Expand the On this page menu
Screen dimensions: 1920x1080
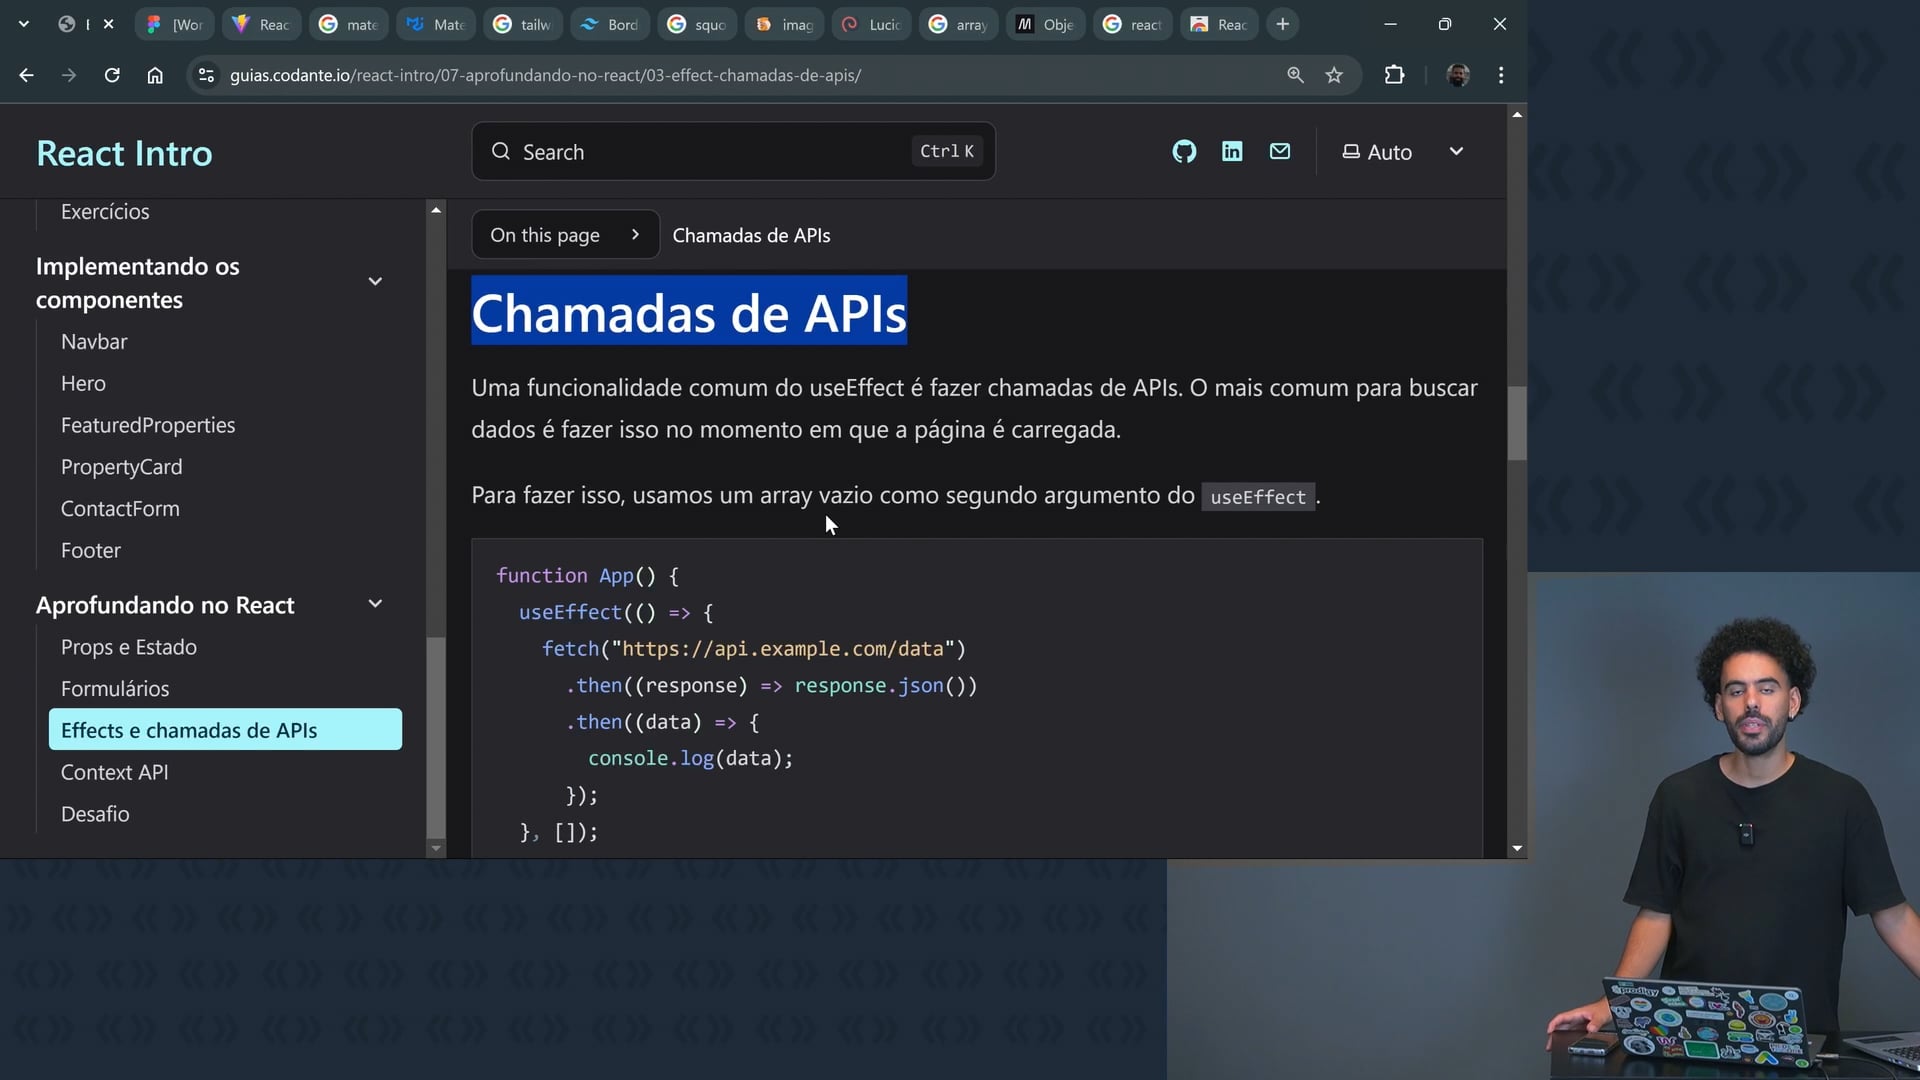click(x=565, y=235)
